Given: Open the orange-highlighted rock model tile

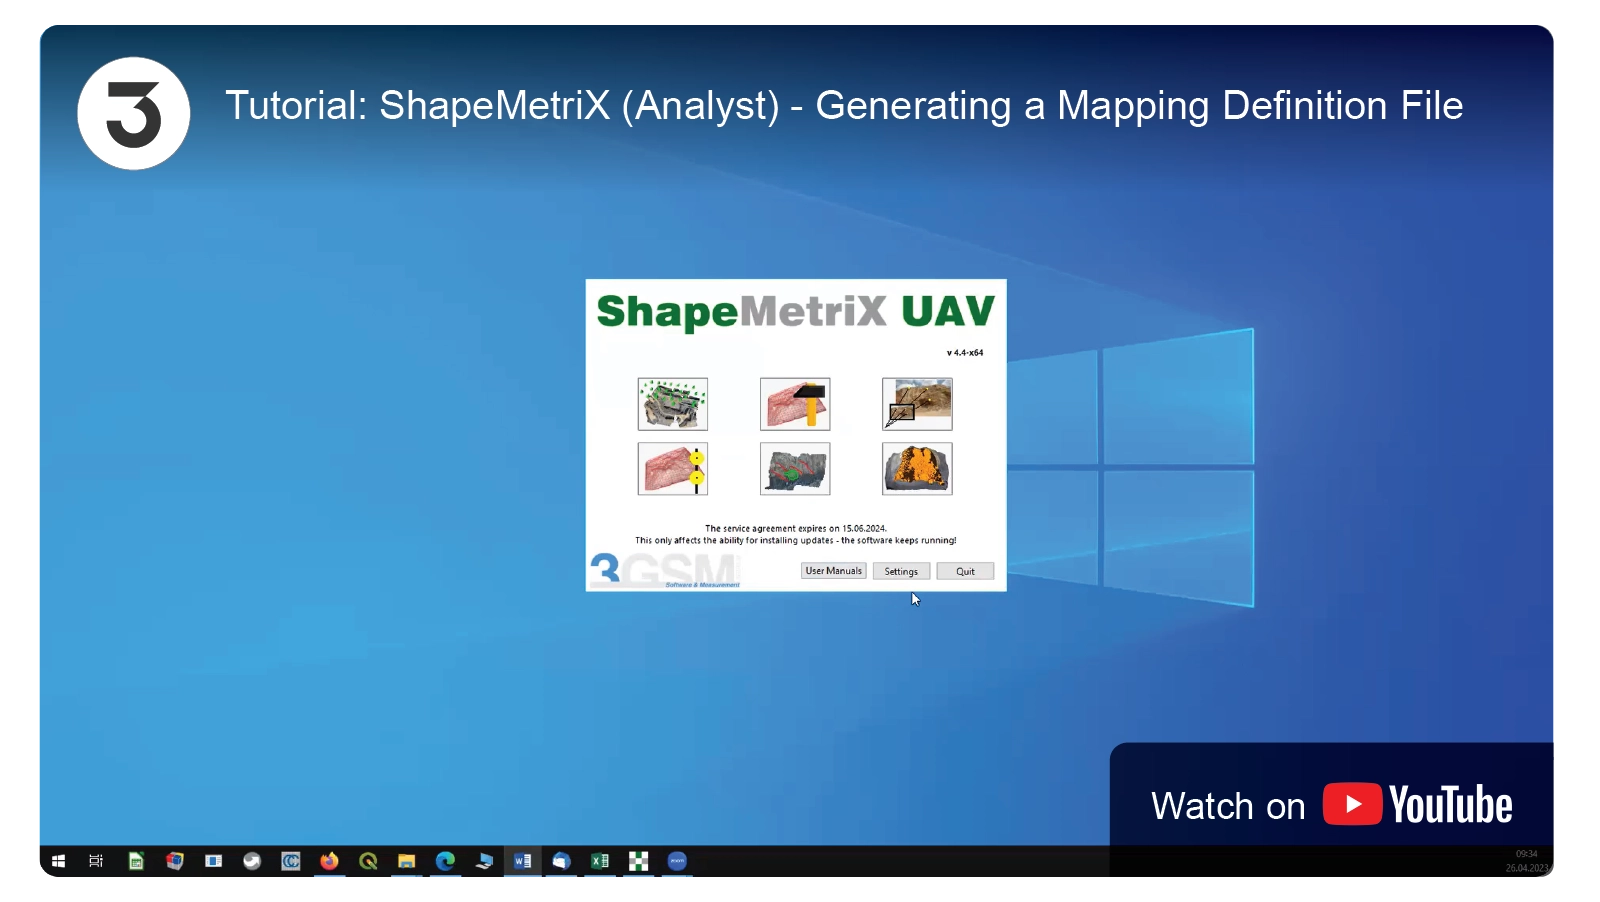Looking at the screenshot, I should (x=917, y=469).
